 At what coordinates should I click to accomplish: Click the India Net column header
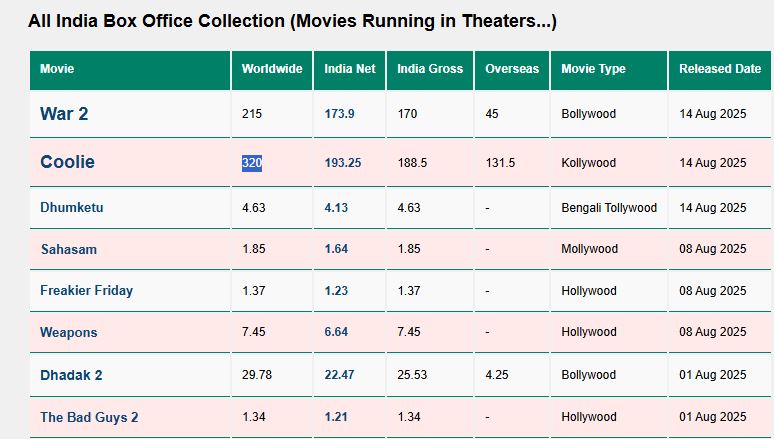(x=350, y=69)
